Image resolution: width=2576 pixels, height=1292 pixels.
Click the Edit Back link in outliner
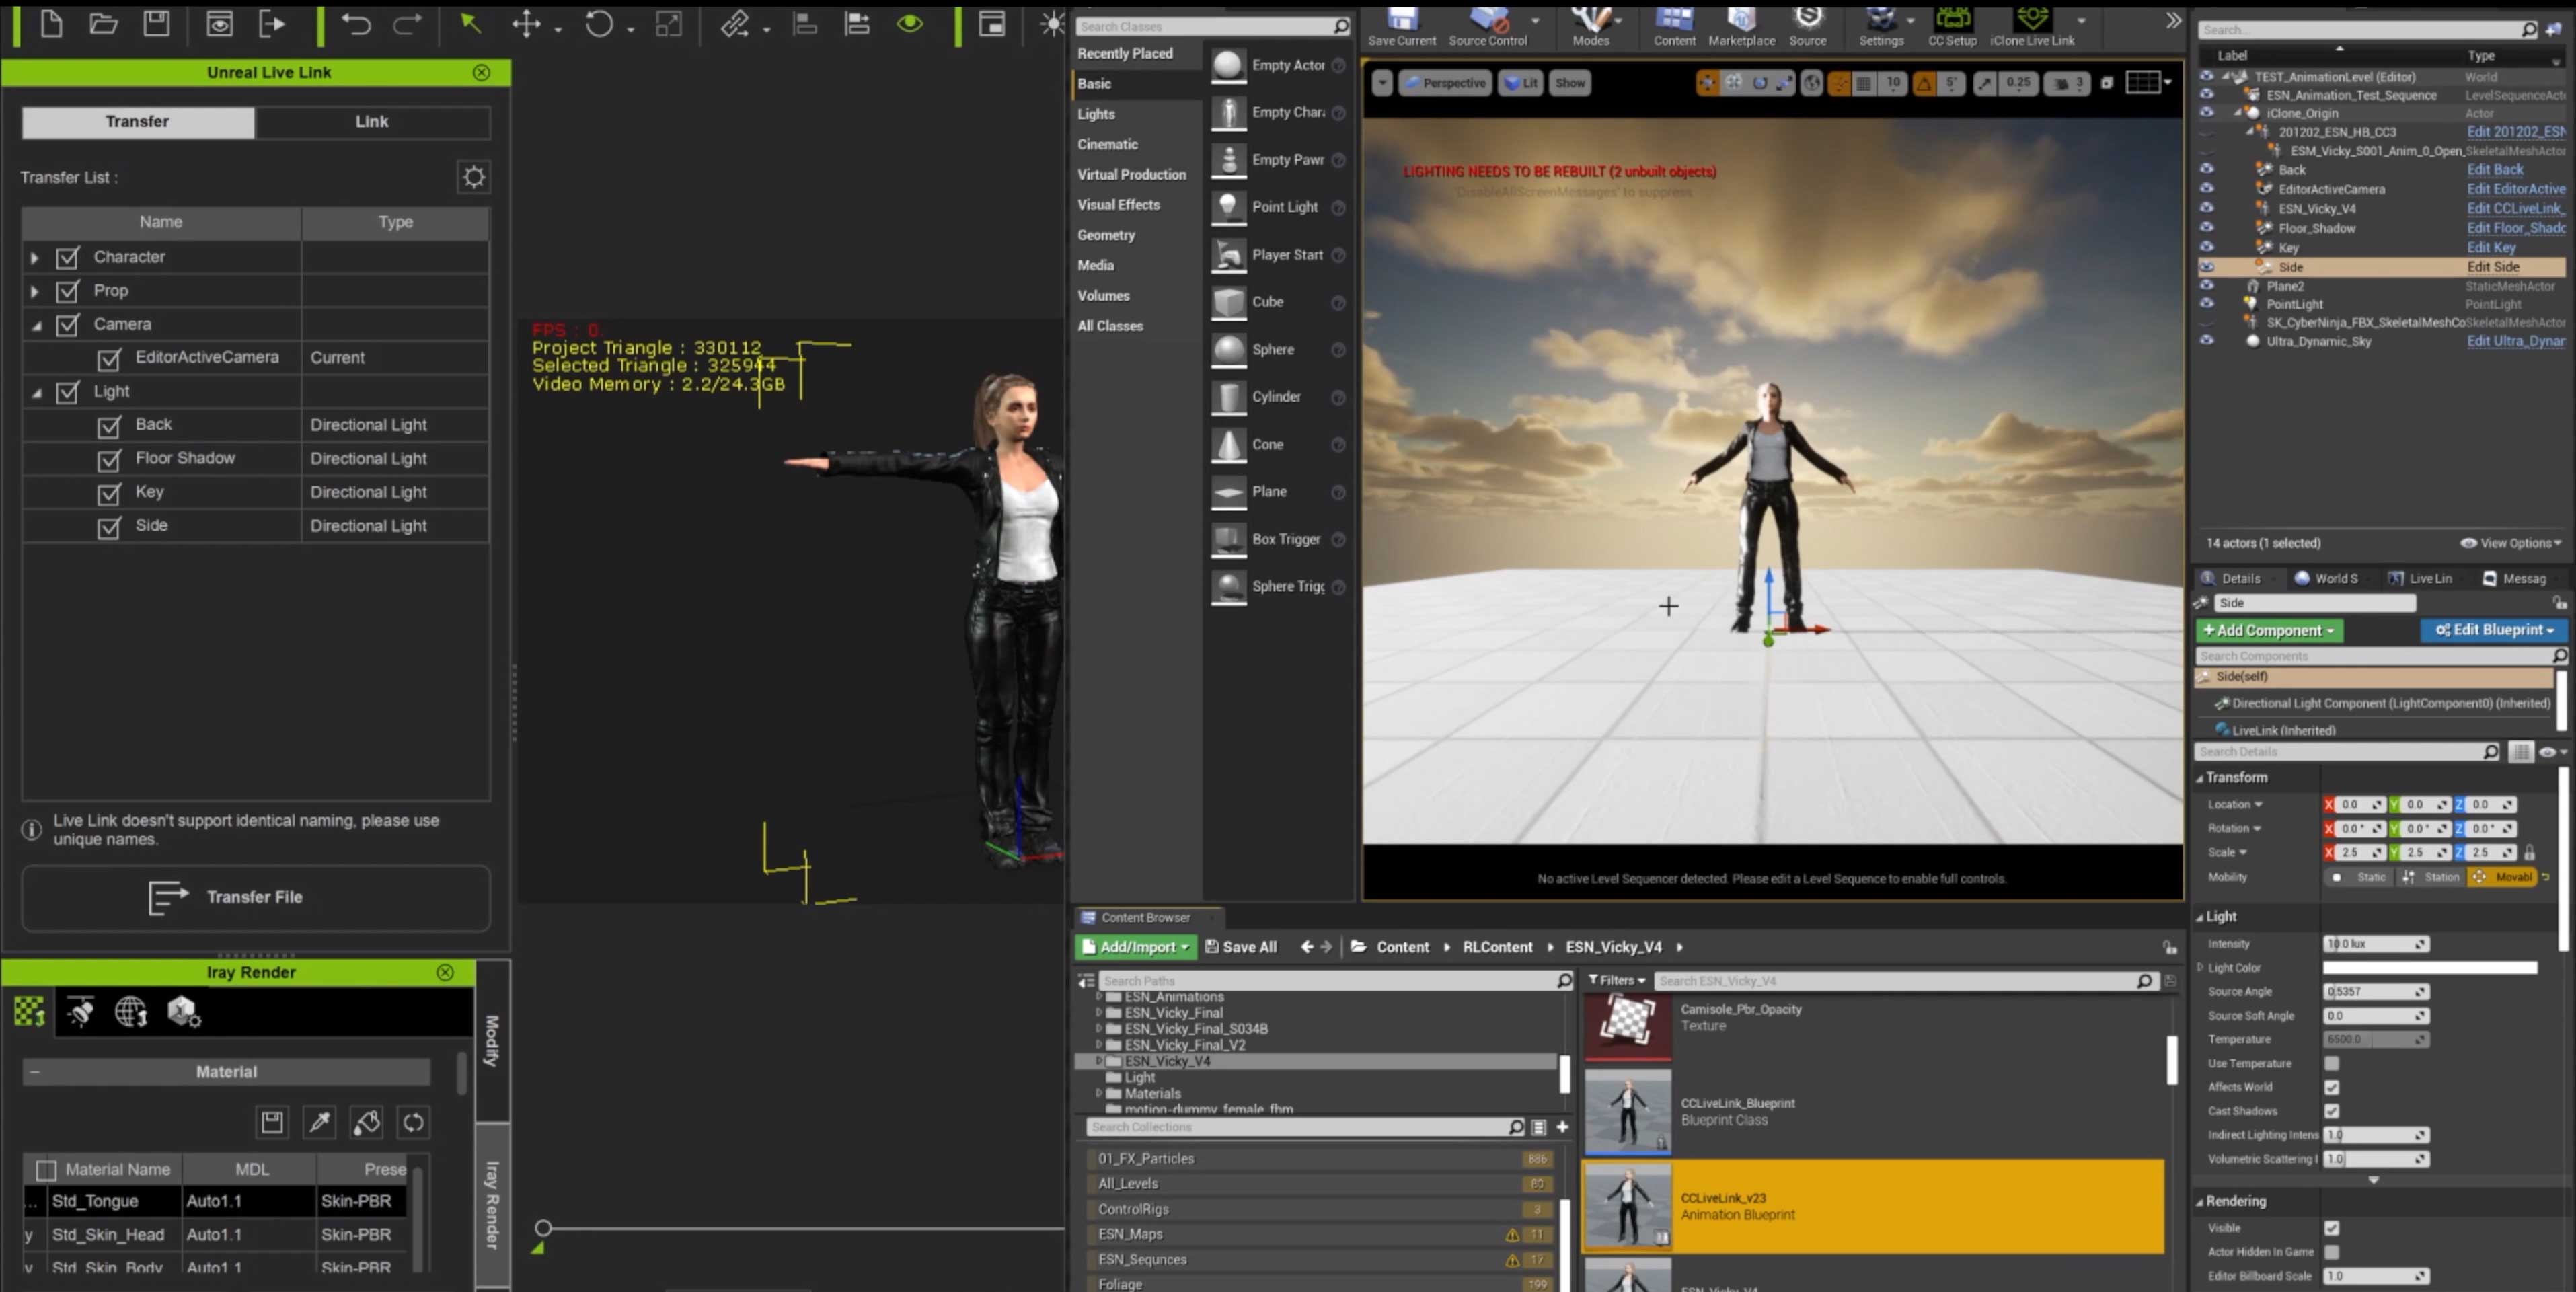click(2494, 169)
